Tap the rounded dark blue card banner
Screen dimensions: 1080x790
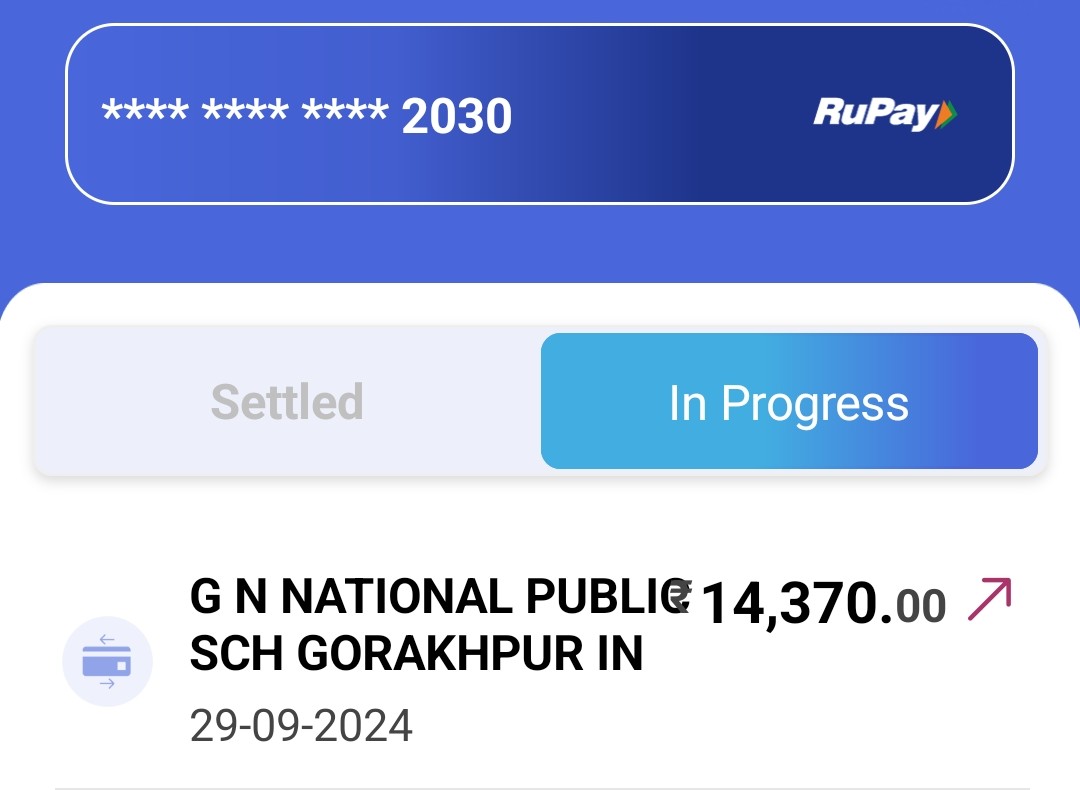click(x=539, y=114)
